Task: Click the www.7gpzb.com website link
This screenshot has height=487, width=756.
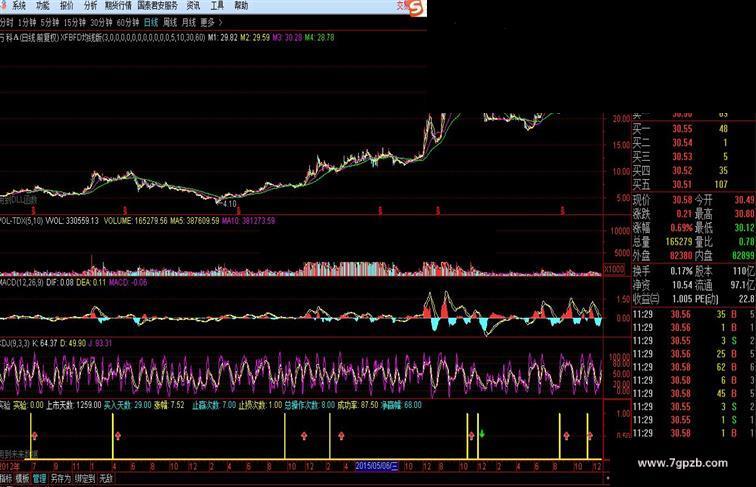Action: tap(683, 463)
